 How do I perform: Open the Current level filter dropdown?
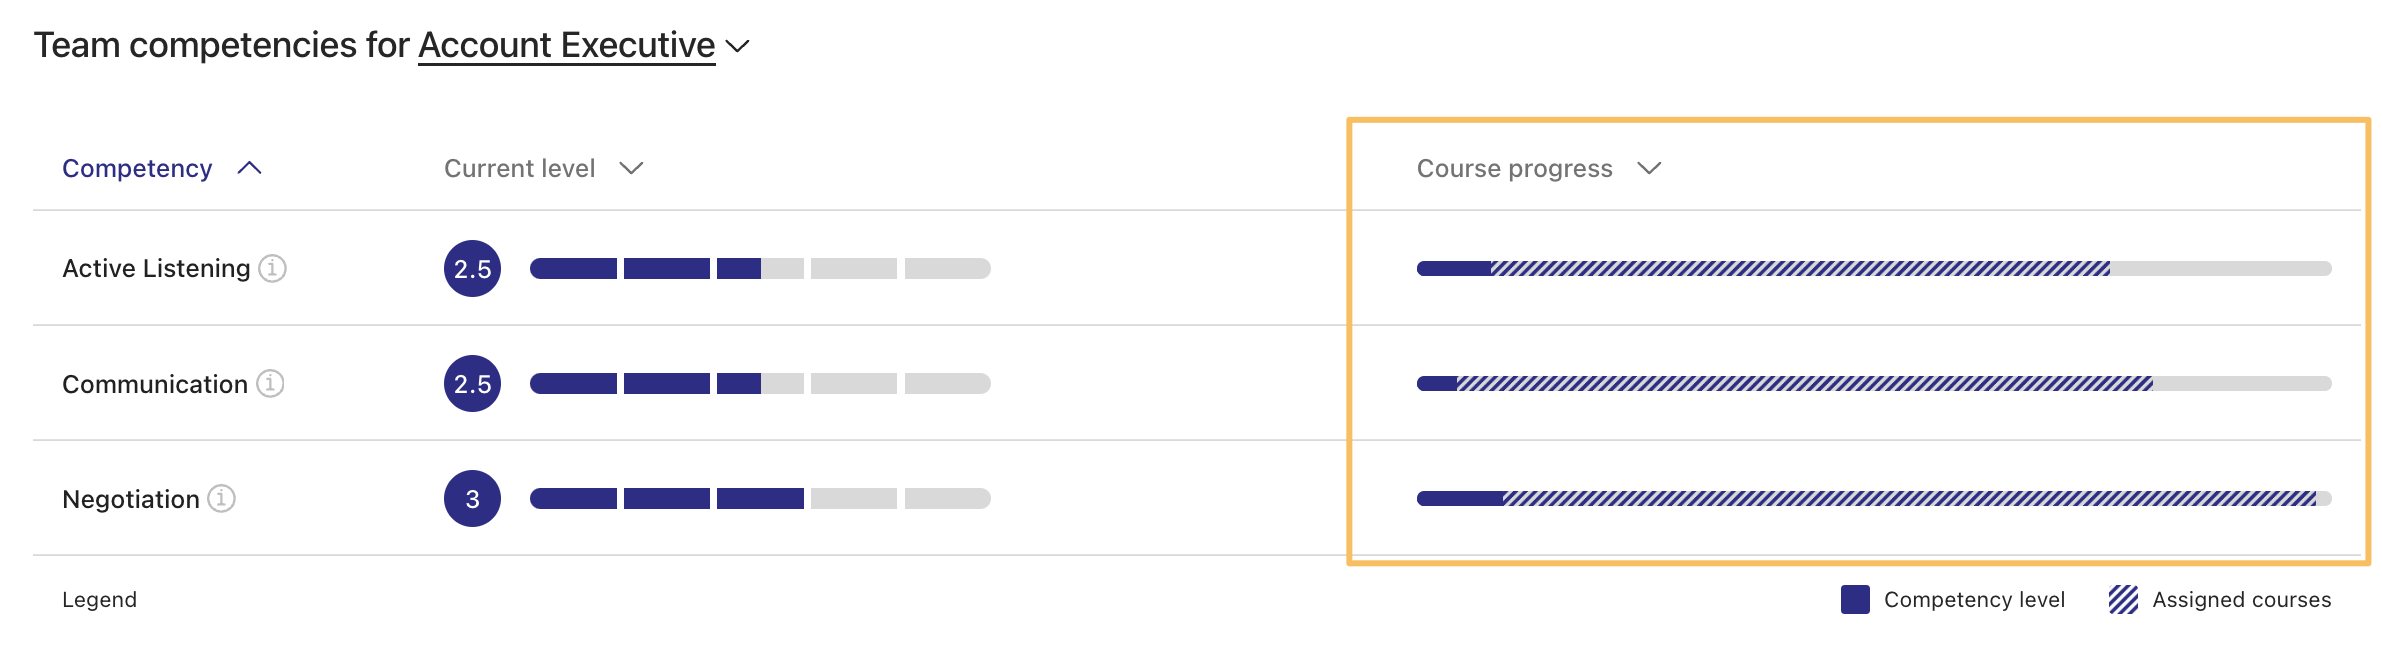pyautogui.click(x=631, y=168)
